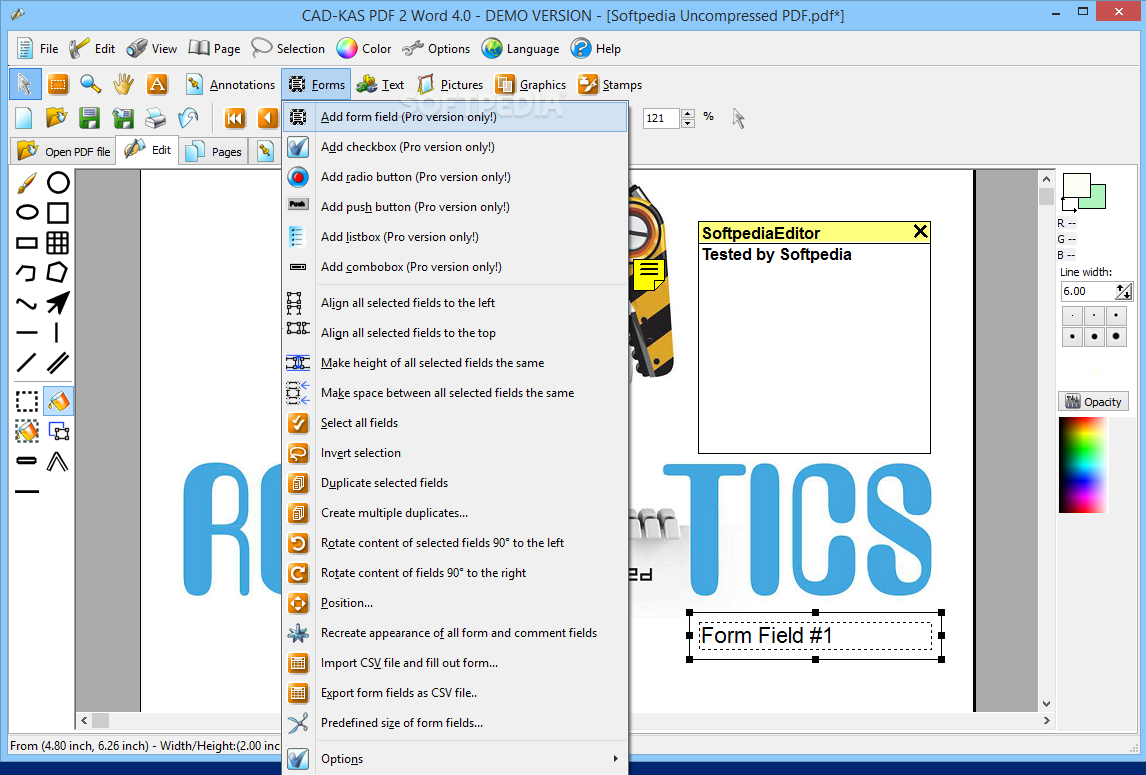Choose the pentagon polygon tool

pos(58,272)
